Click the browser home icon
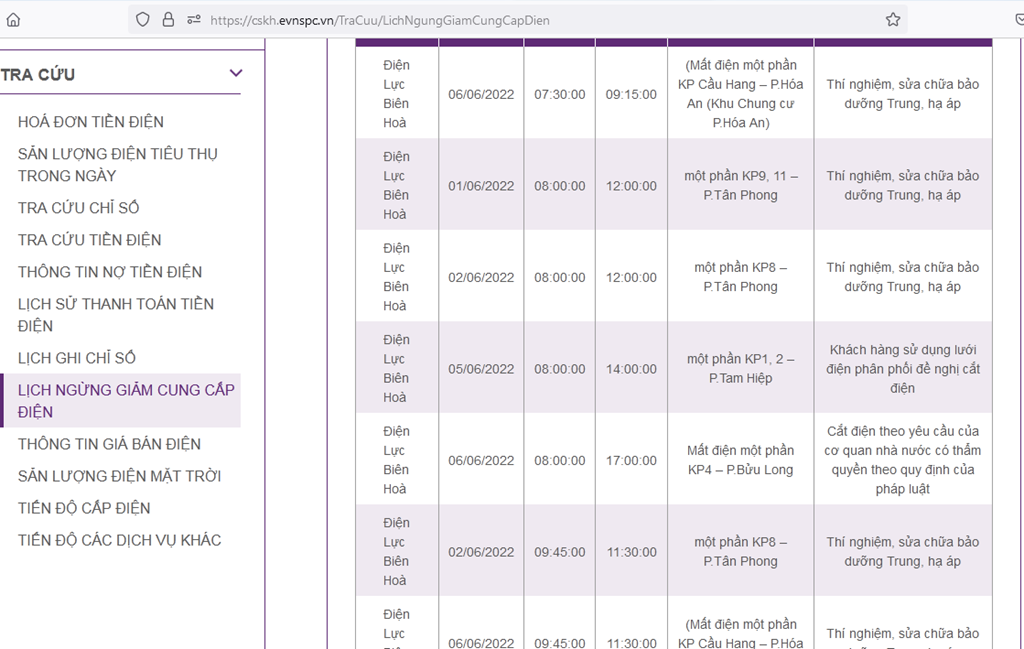Image resolution: width=1024 pixels, height=649 pixels. coord(13,20)
